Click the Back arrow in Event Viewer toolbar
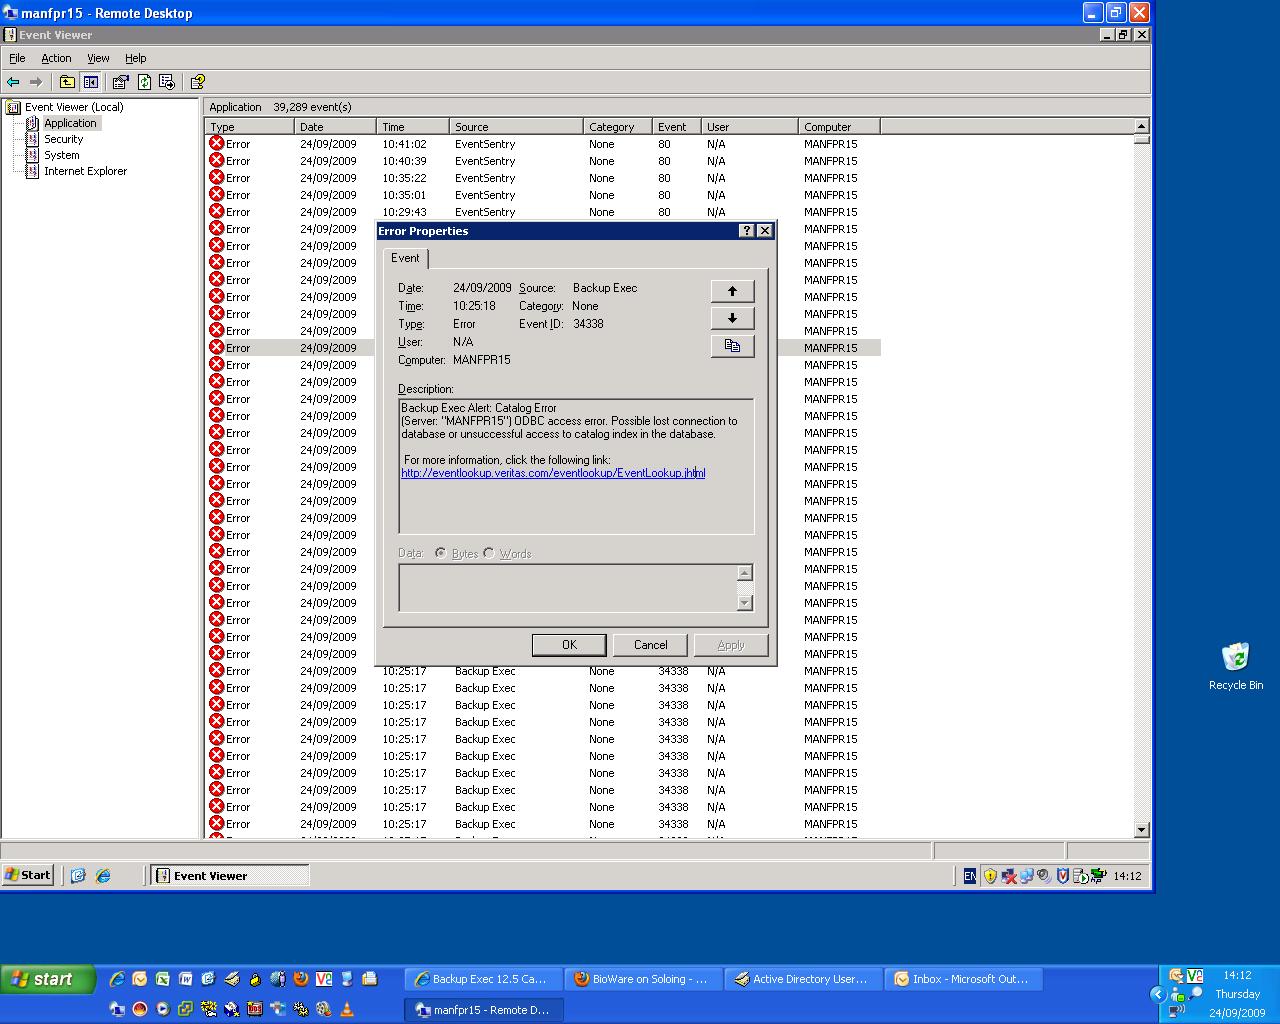The height and width of the screenshot is (1024, 1280). (13, 82)
